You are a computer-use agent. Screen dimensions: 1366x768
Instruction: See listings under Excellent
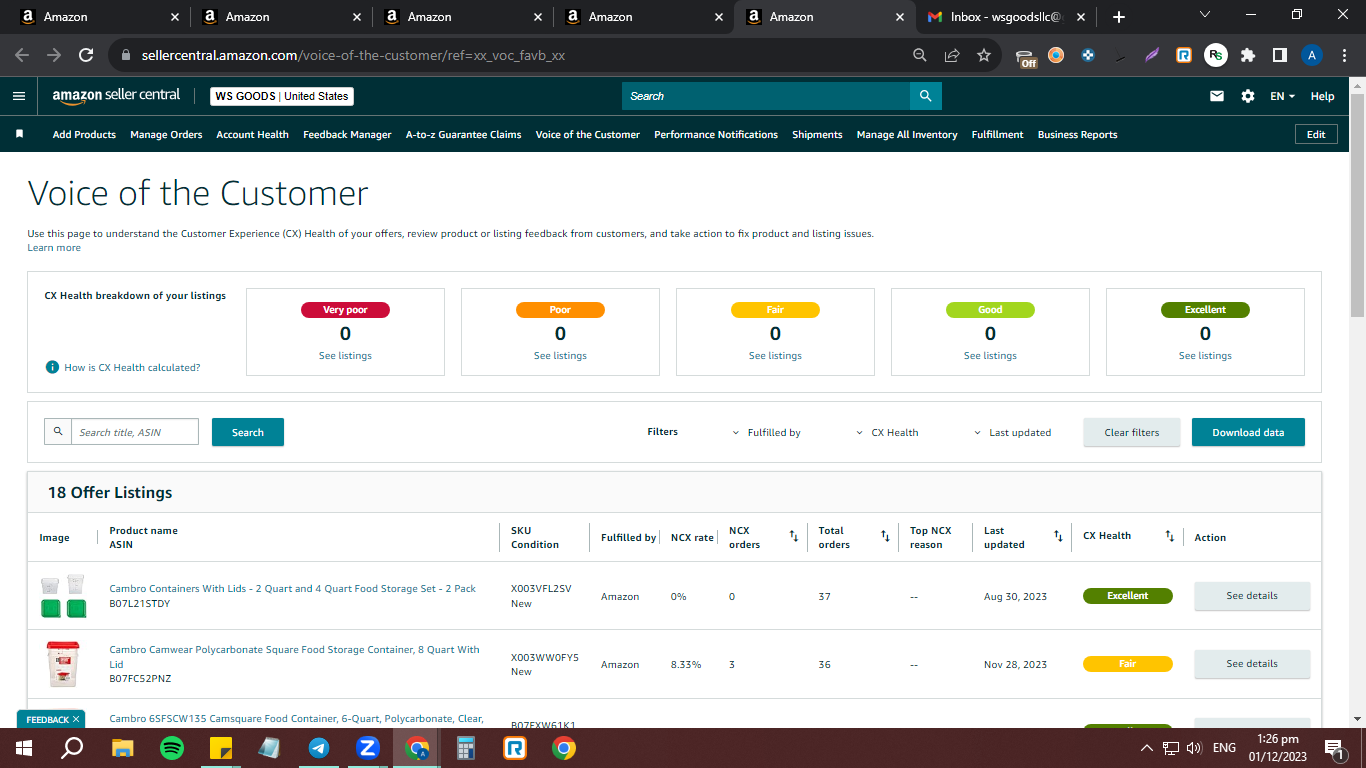point(1205,356)
